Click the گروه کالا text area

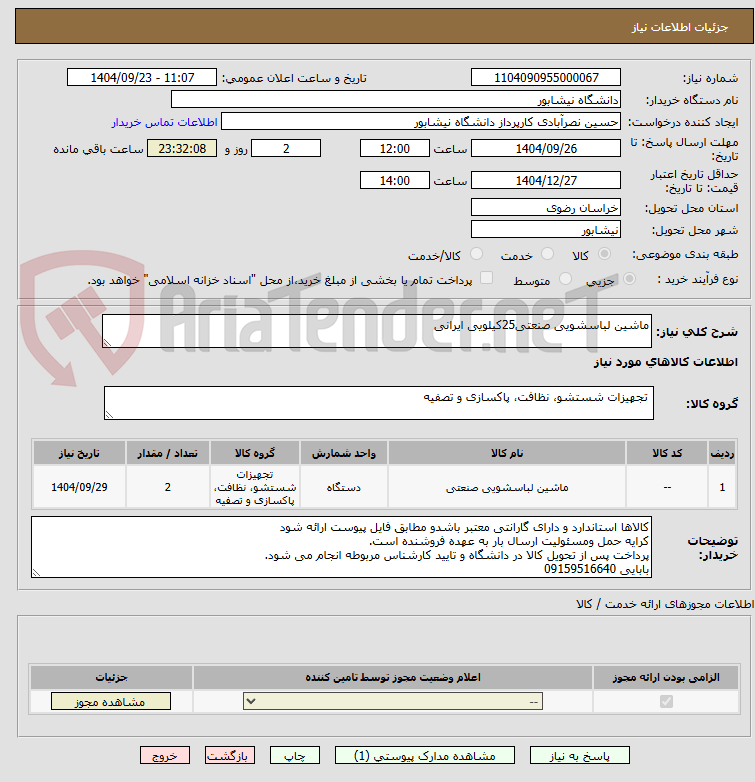click(379, 403)
